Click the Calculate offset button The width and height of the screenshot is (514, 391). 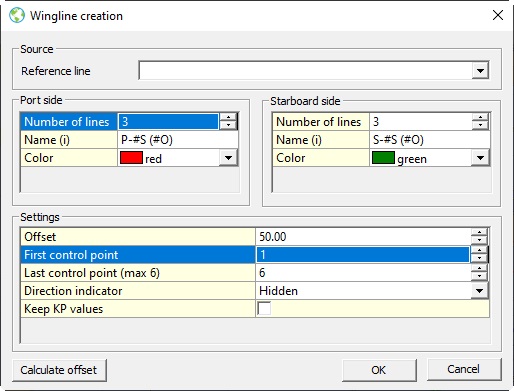point(59,370)
